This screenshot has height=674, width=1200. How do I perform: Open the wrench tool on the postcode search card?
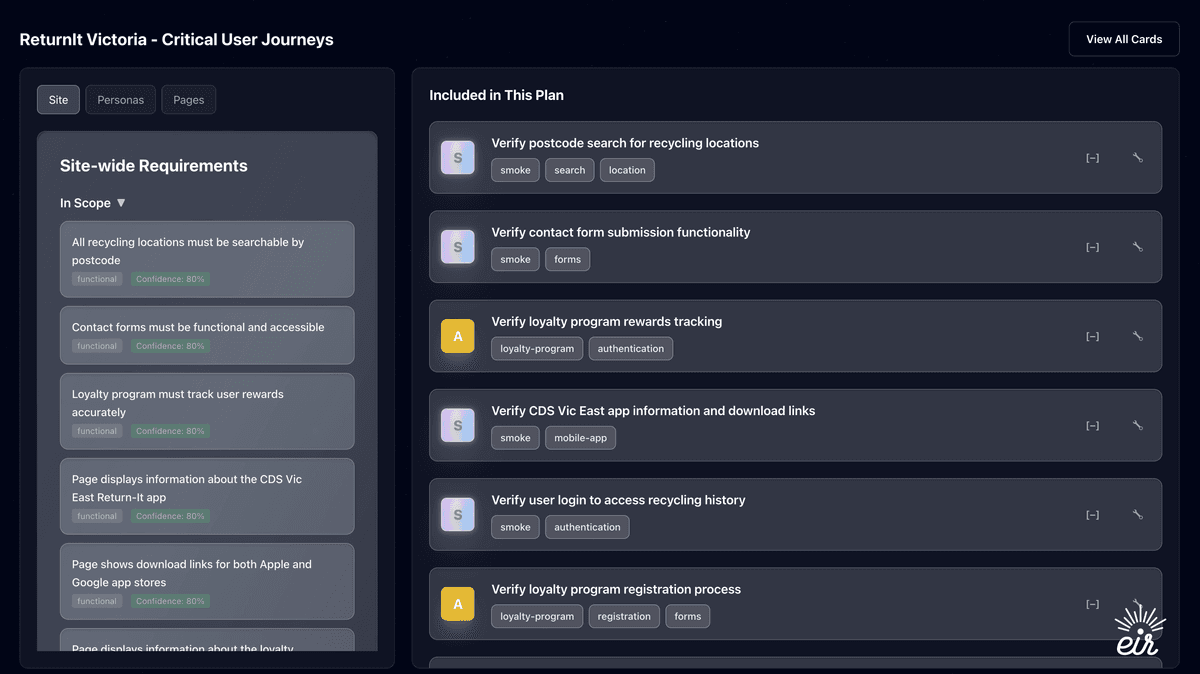pyautogui.click(x=1137, y=157)
